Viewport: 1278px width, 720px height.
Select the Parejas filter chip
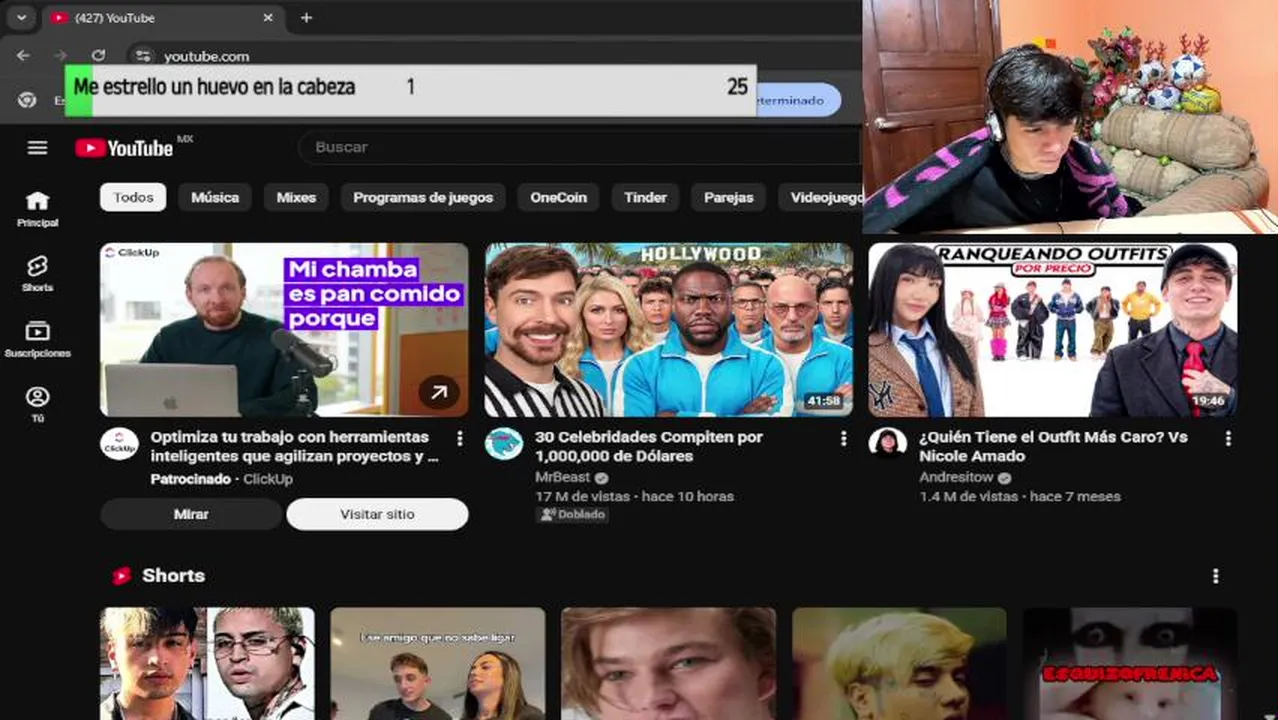(x=728, y=197)
